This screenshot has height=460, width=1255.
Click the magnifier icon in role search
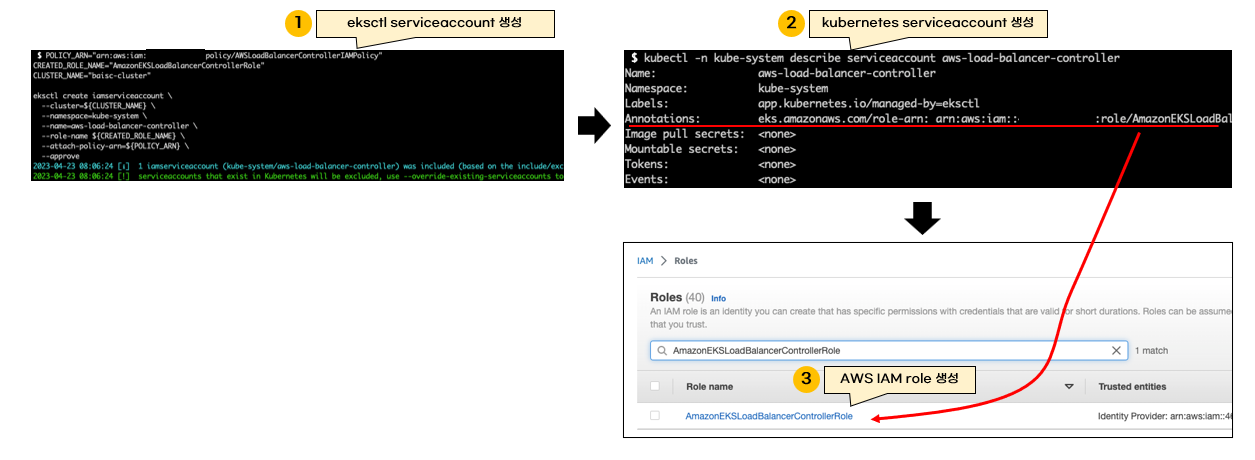[662, 351]
